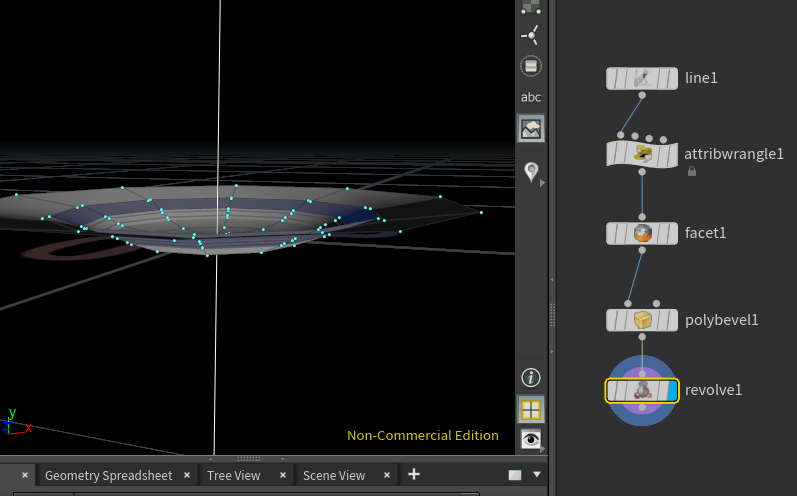Close the Geometry Spreadsheet tab
This screenshot has width=797, height=496.
187,475
